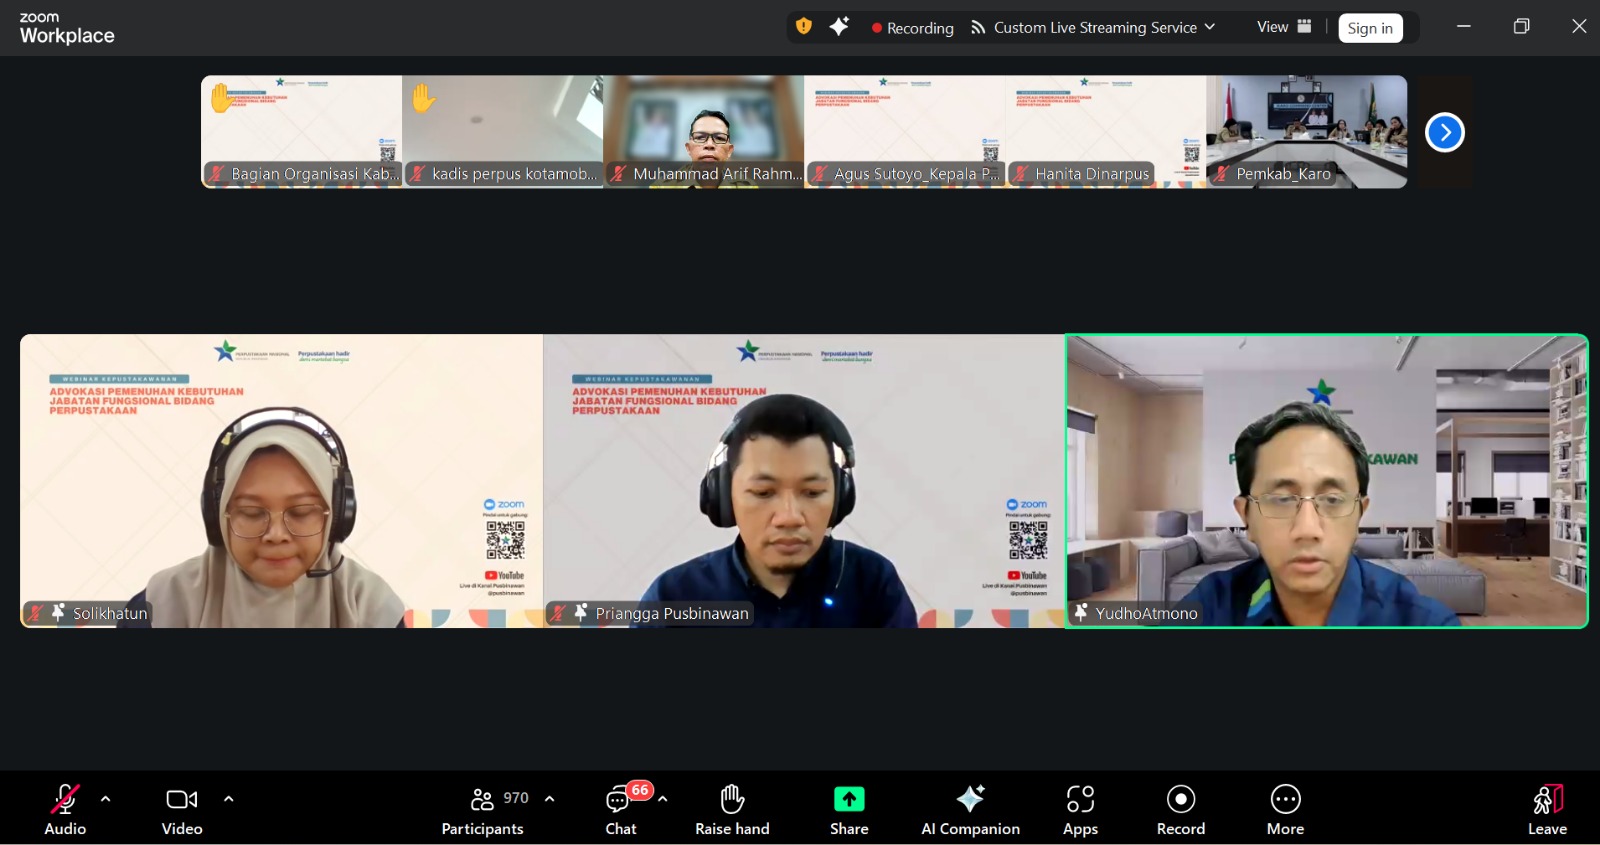Screen dimensions: 1600x845
Task: Show next page of participant thumbnails
Action: pos(1444,132)
